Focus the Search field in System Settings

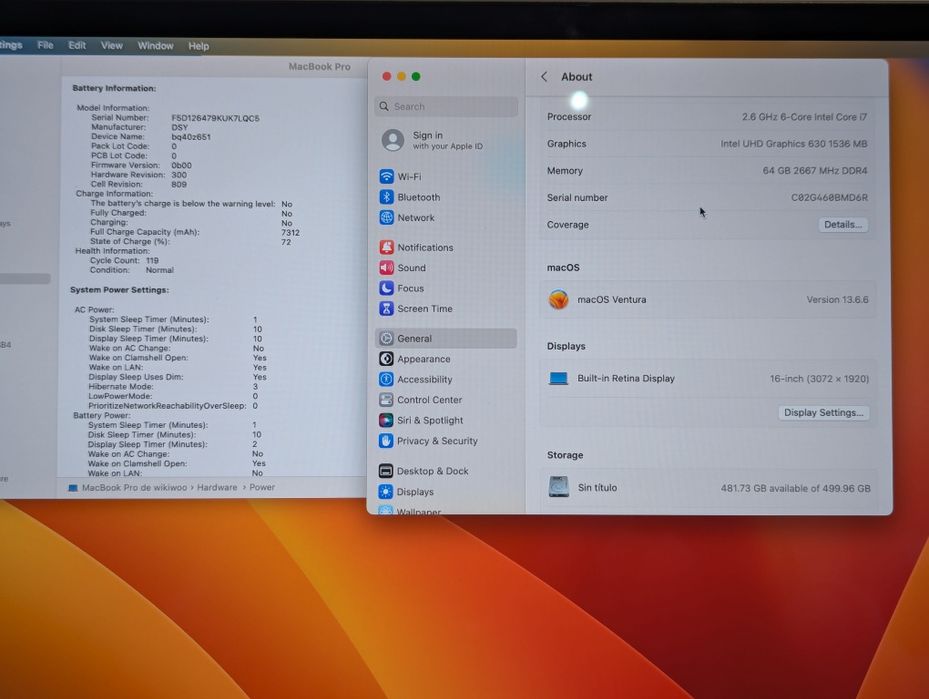pyautogui.click(x=446, y=107)
